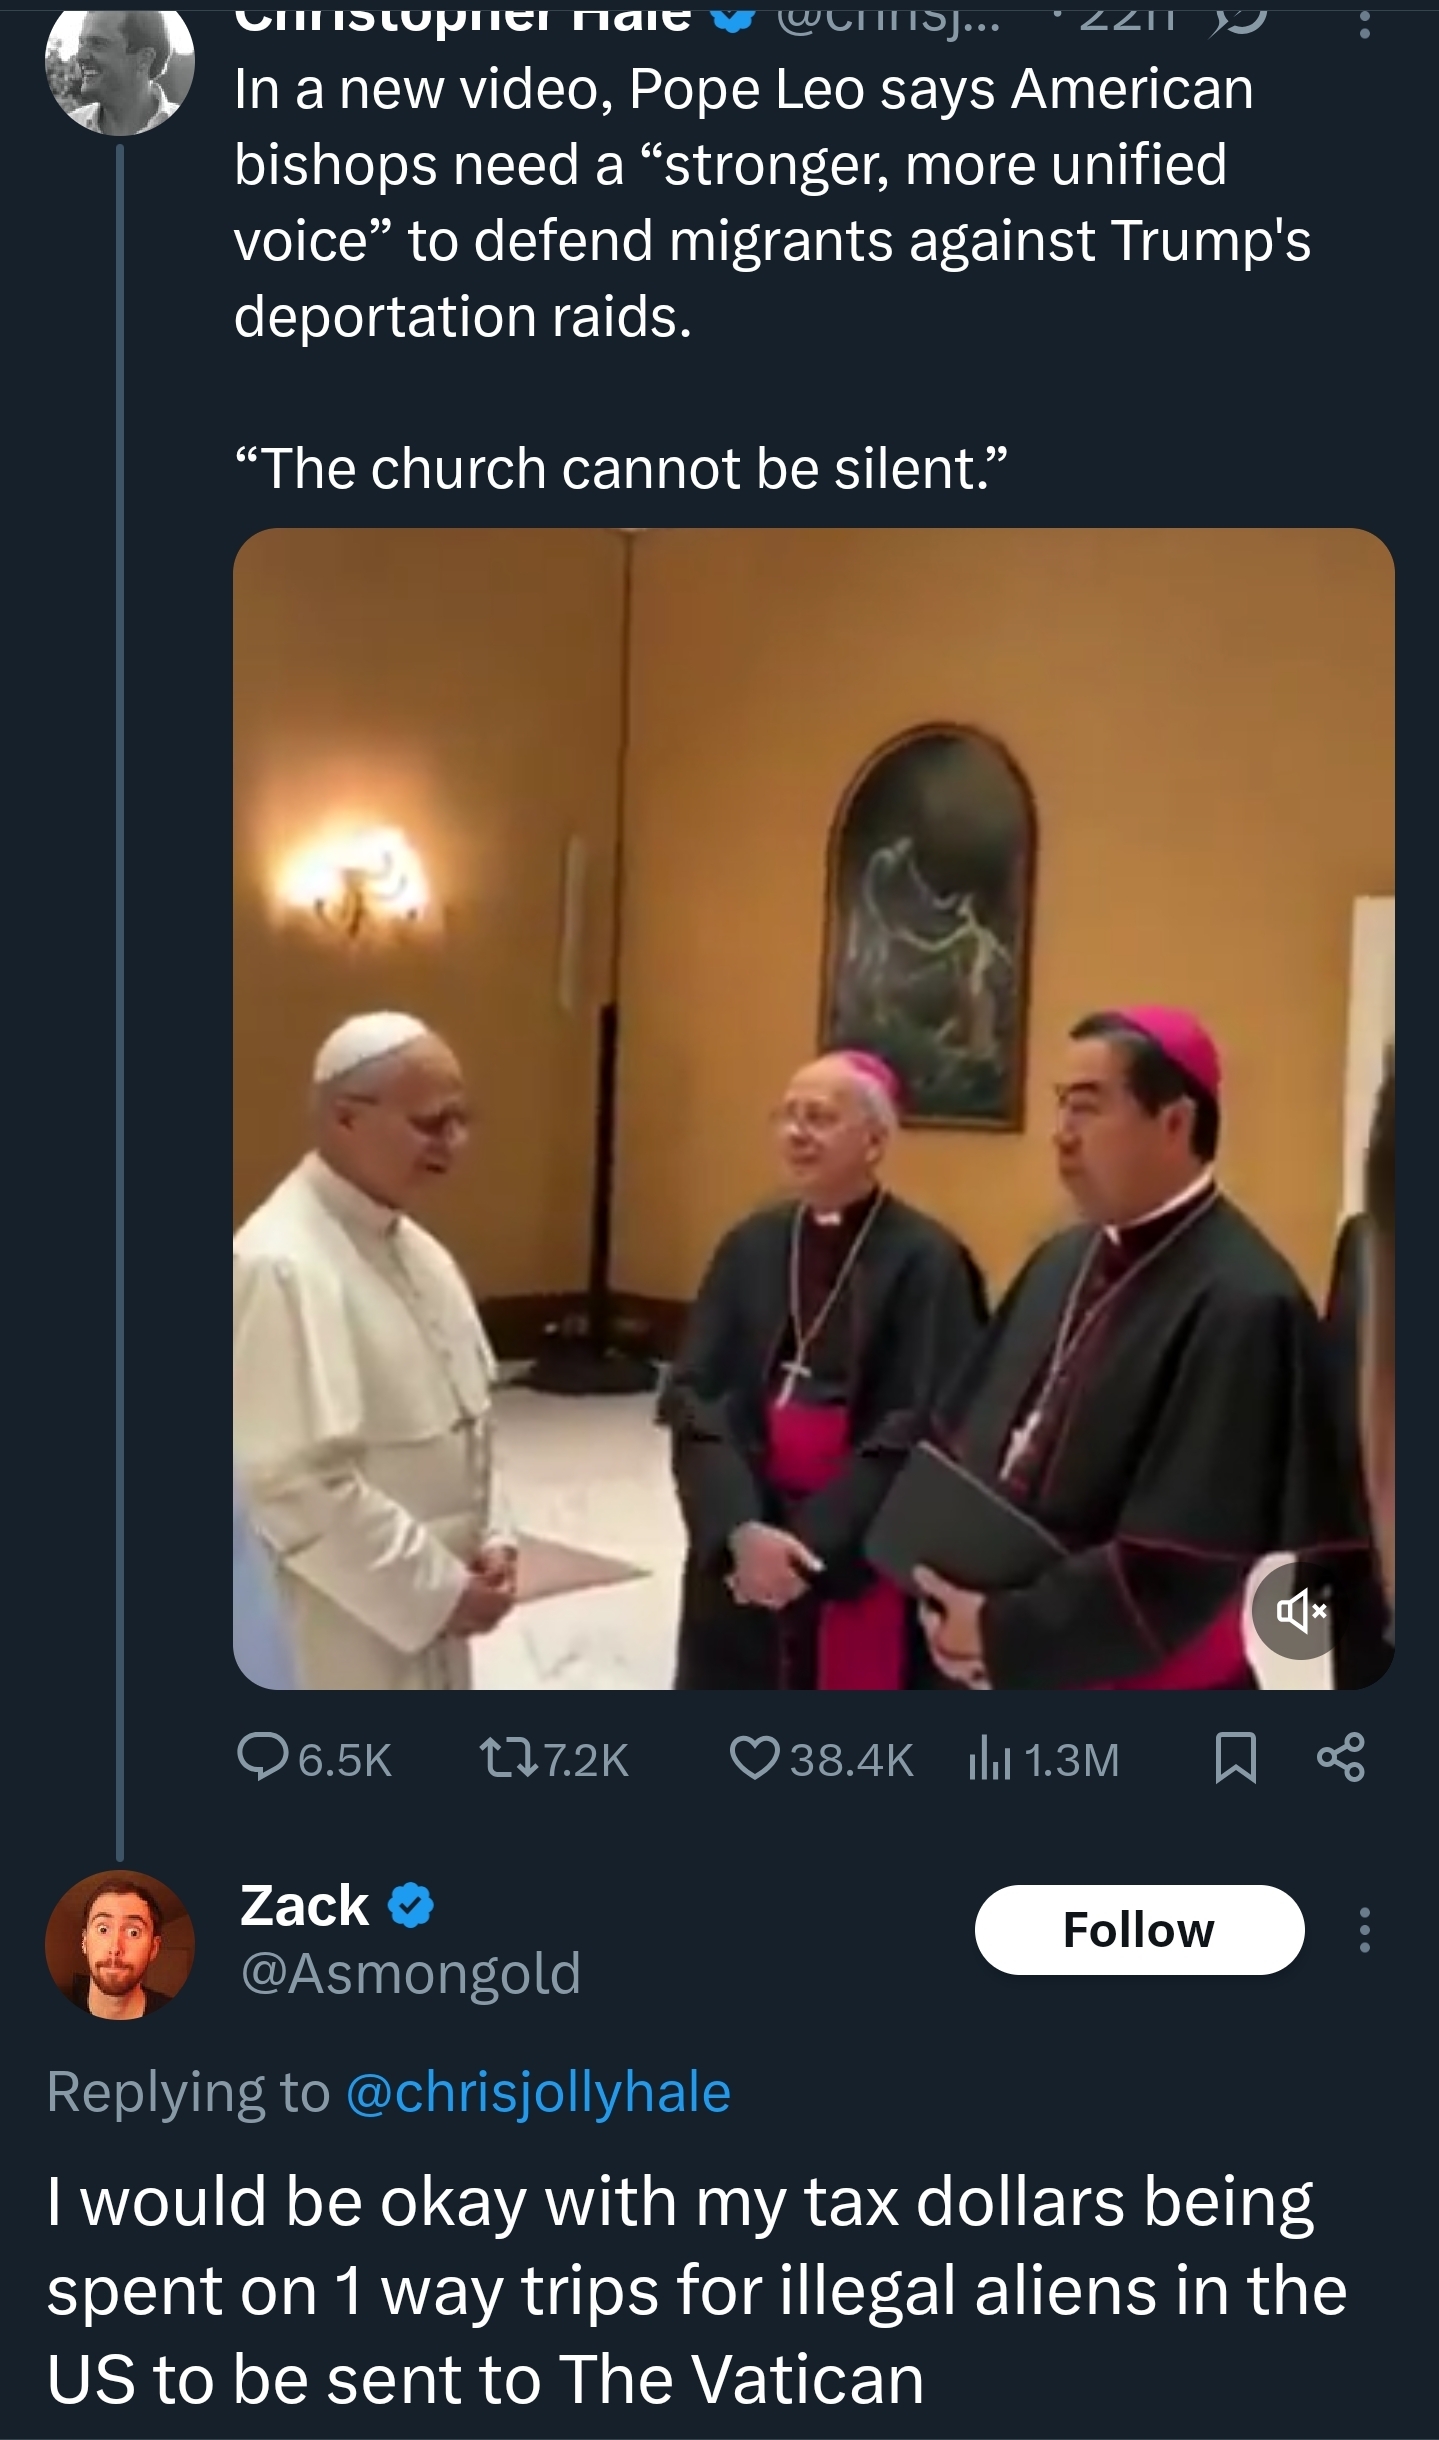Unmute the video sound
Image resolution: width=1439 pixels, height=2440 pixels.
[x=1300, y=1611]
